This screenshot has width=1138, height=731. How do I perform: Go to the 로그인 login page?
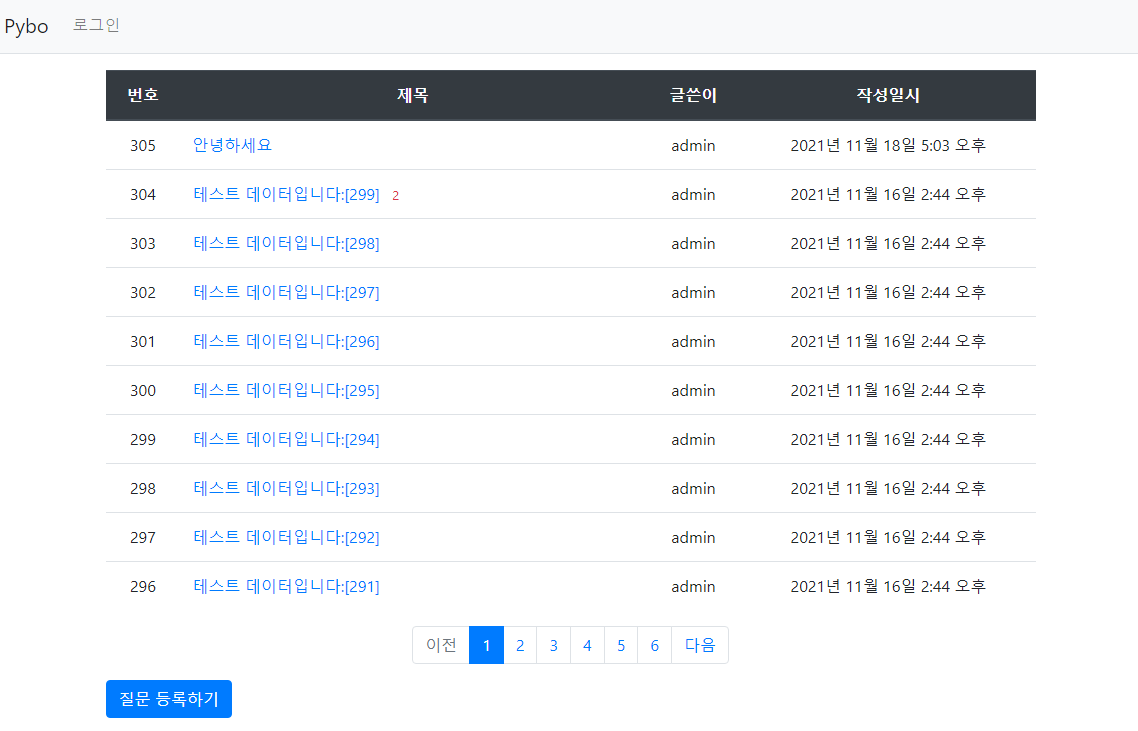96,25
